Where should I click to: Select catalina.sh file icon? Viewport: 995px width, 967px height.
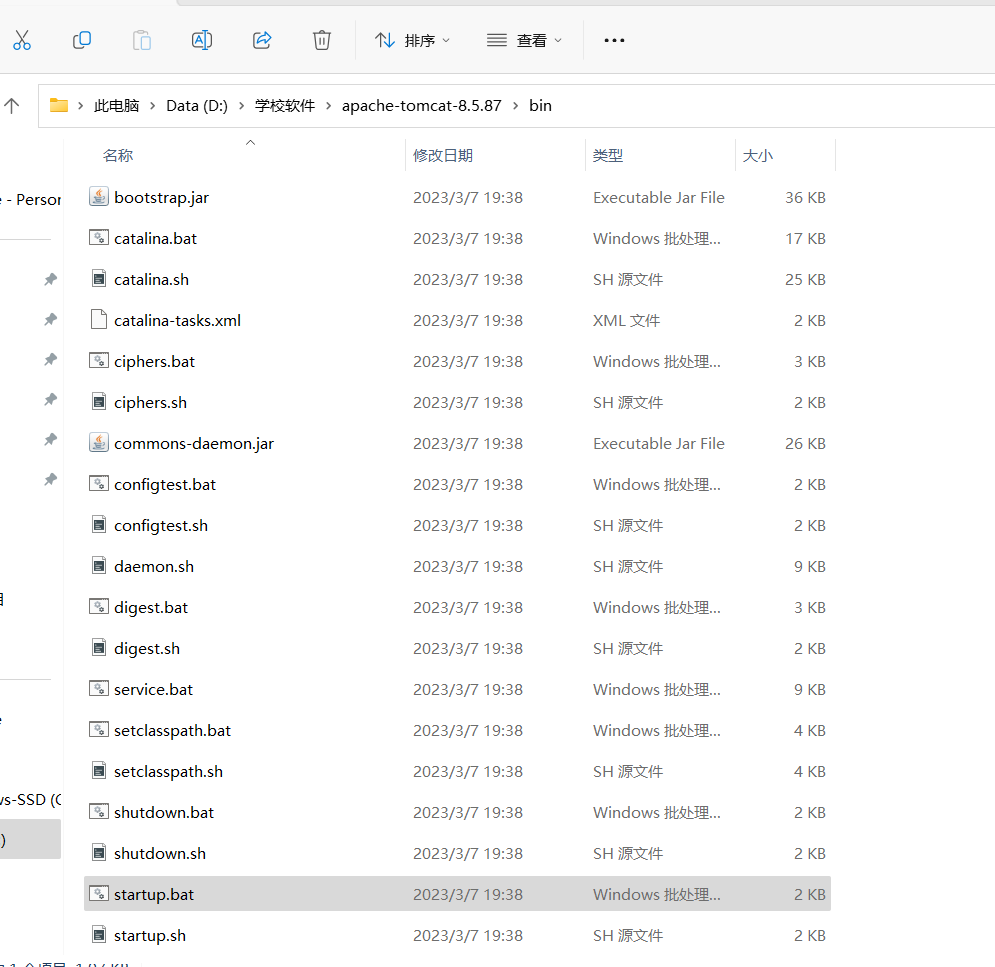click(99, 279)
